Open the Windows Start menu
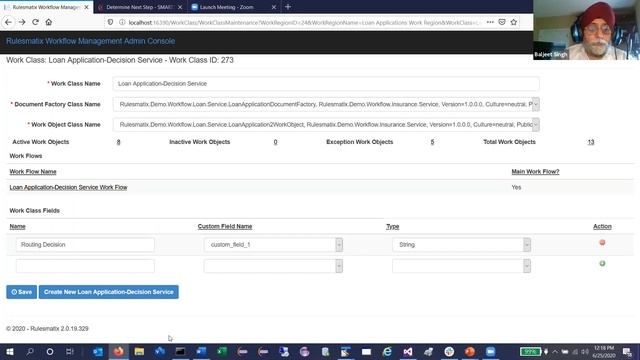Screen dimensions: 640x360 [9, 351]
